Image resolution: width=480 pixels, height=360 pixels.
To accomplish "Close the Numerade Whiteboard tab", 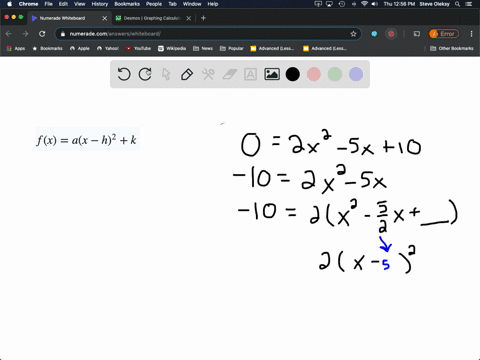I will (x=104, y=18).
